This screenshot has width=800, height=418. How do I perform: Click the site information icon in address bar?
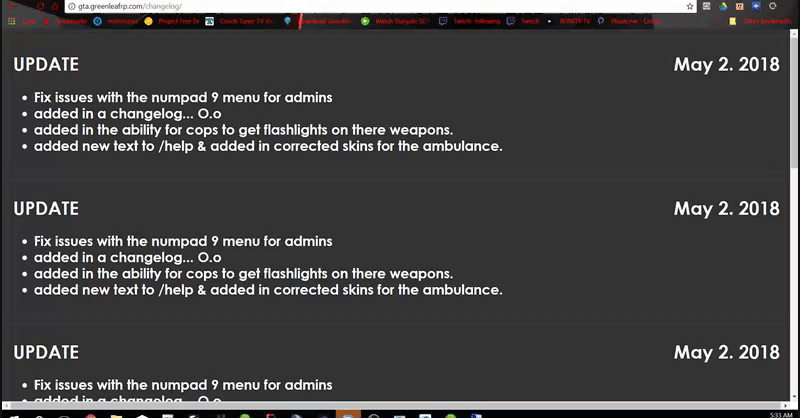72,6
